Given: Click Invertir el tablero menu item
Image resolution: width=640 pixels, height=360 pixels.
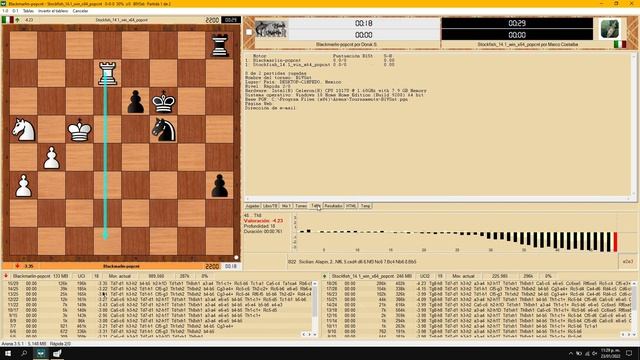Looking at the screenshot, I should pyautogui.click(x=53, y=11).
